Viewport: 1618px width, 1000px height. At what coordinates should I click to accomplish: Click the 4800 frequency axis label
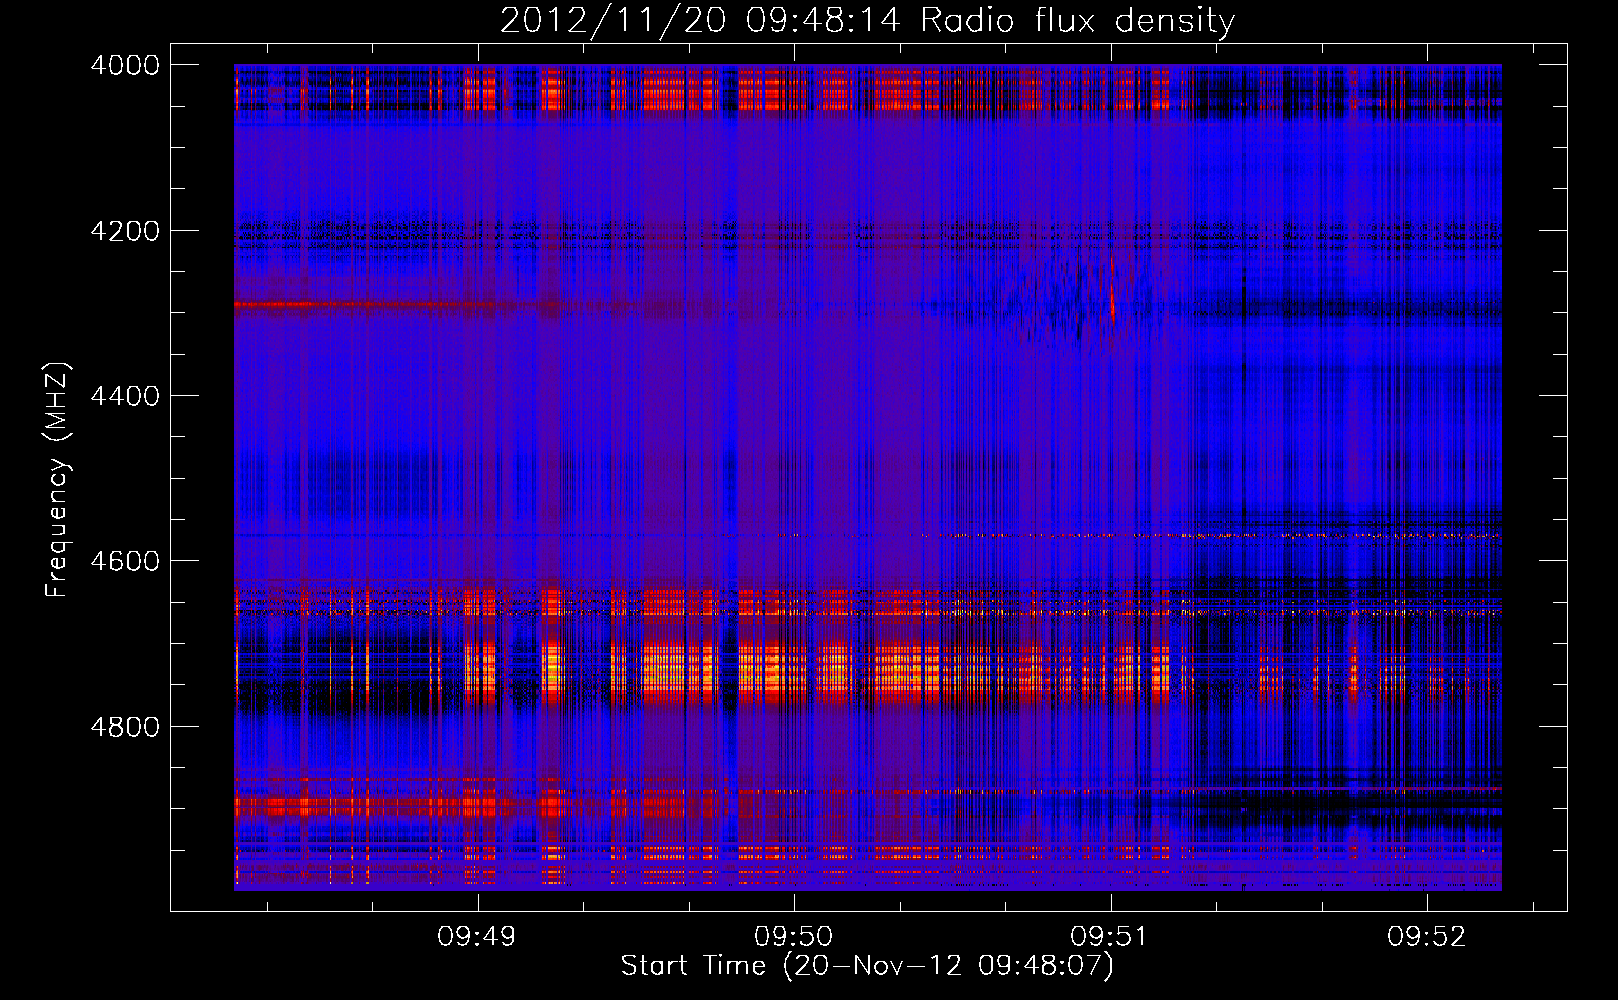click(125, 726)
